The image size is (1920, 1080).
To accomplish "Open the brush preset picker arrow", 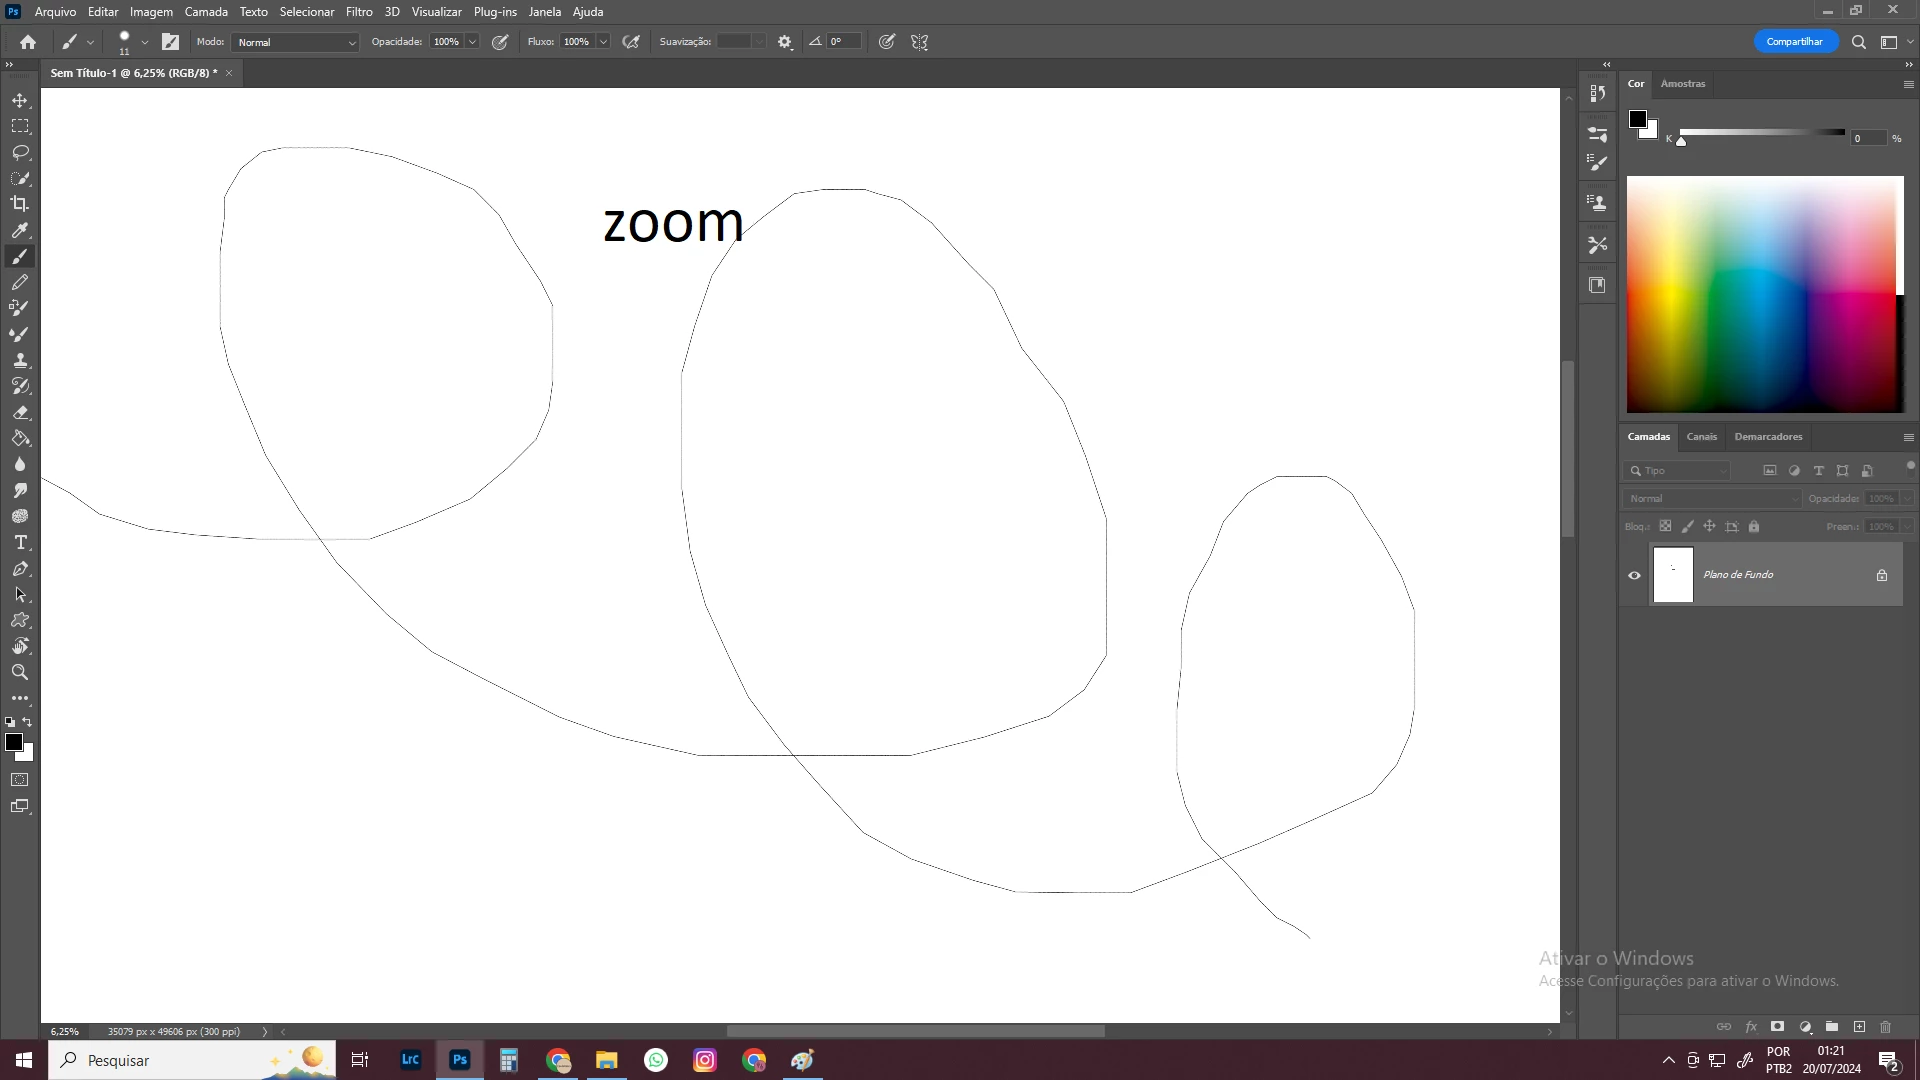I will [145, 42].
